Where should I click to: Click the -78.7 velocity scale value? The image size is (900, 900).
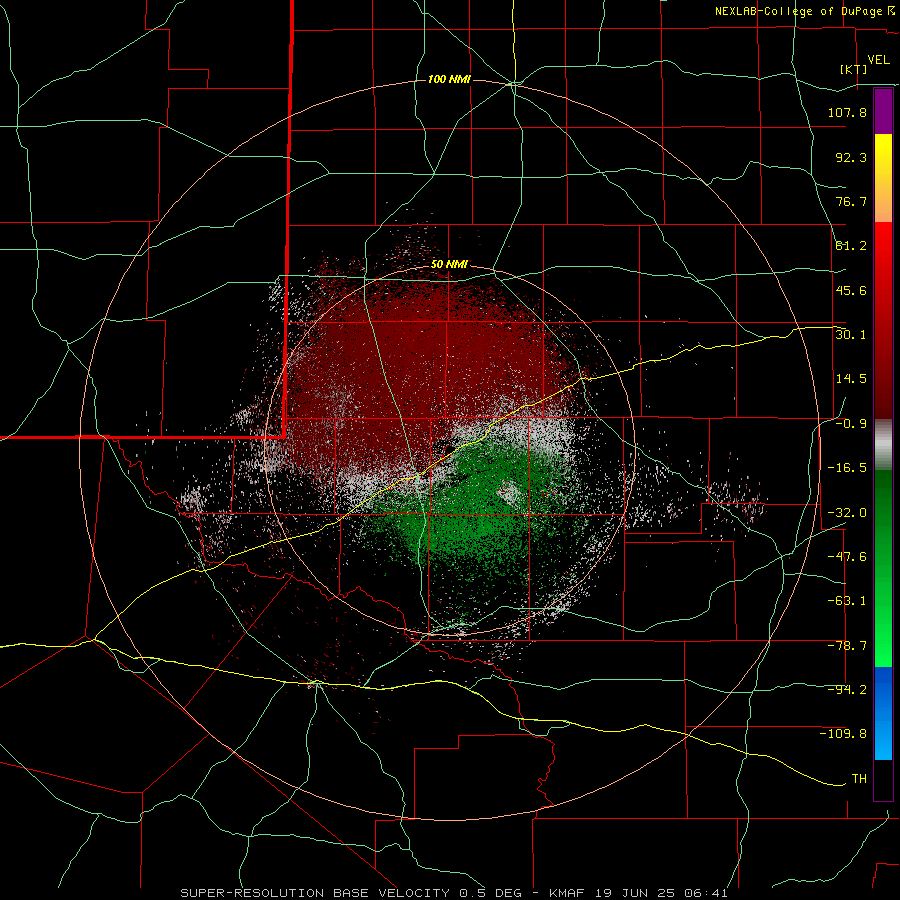tap(847, 646)
